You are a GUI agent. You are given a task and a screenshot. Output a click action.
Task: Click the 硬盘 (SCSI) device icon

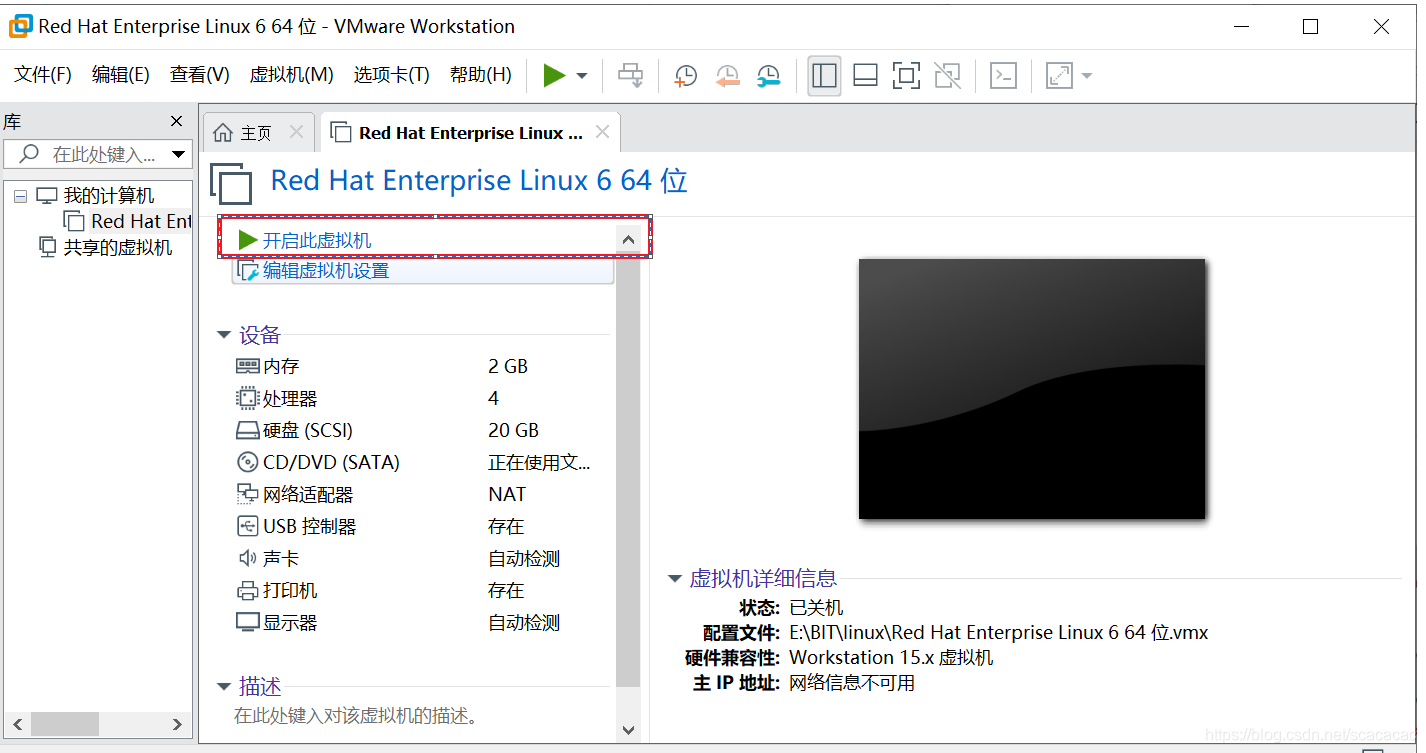[x=247, y=431]
